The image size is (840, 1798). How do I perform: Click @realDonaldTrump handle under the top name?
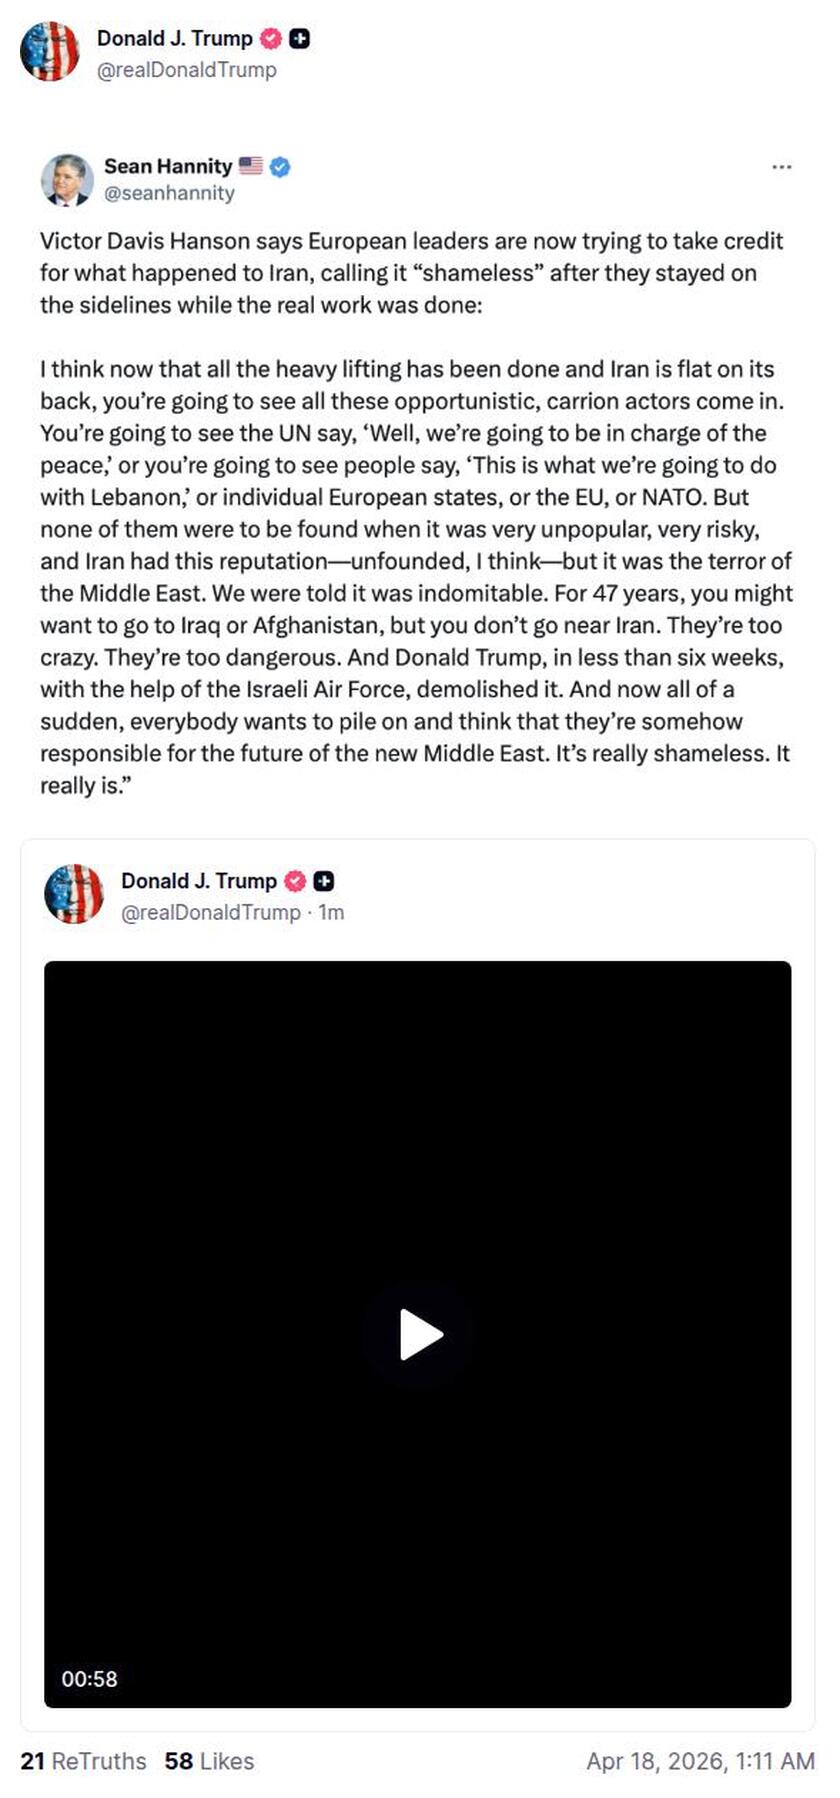186,71
